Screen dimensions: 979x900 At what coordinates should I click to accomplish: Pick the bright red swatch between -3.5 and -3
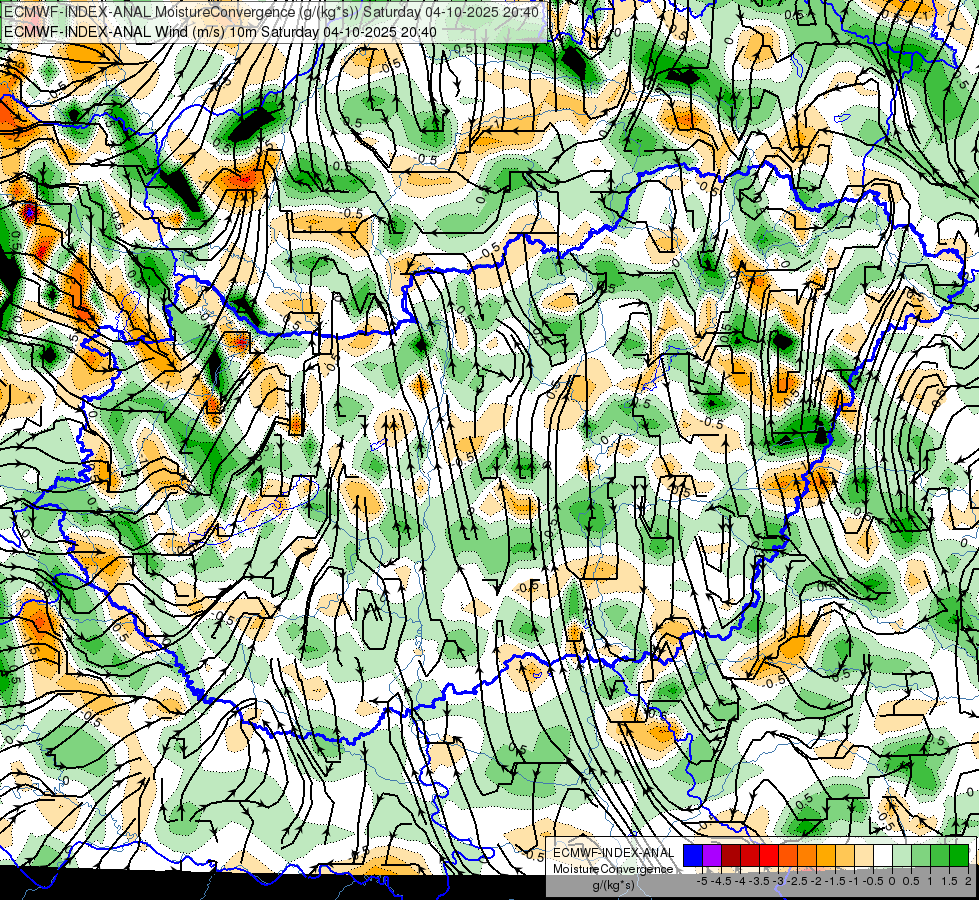[769, 856]
